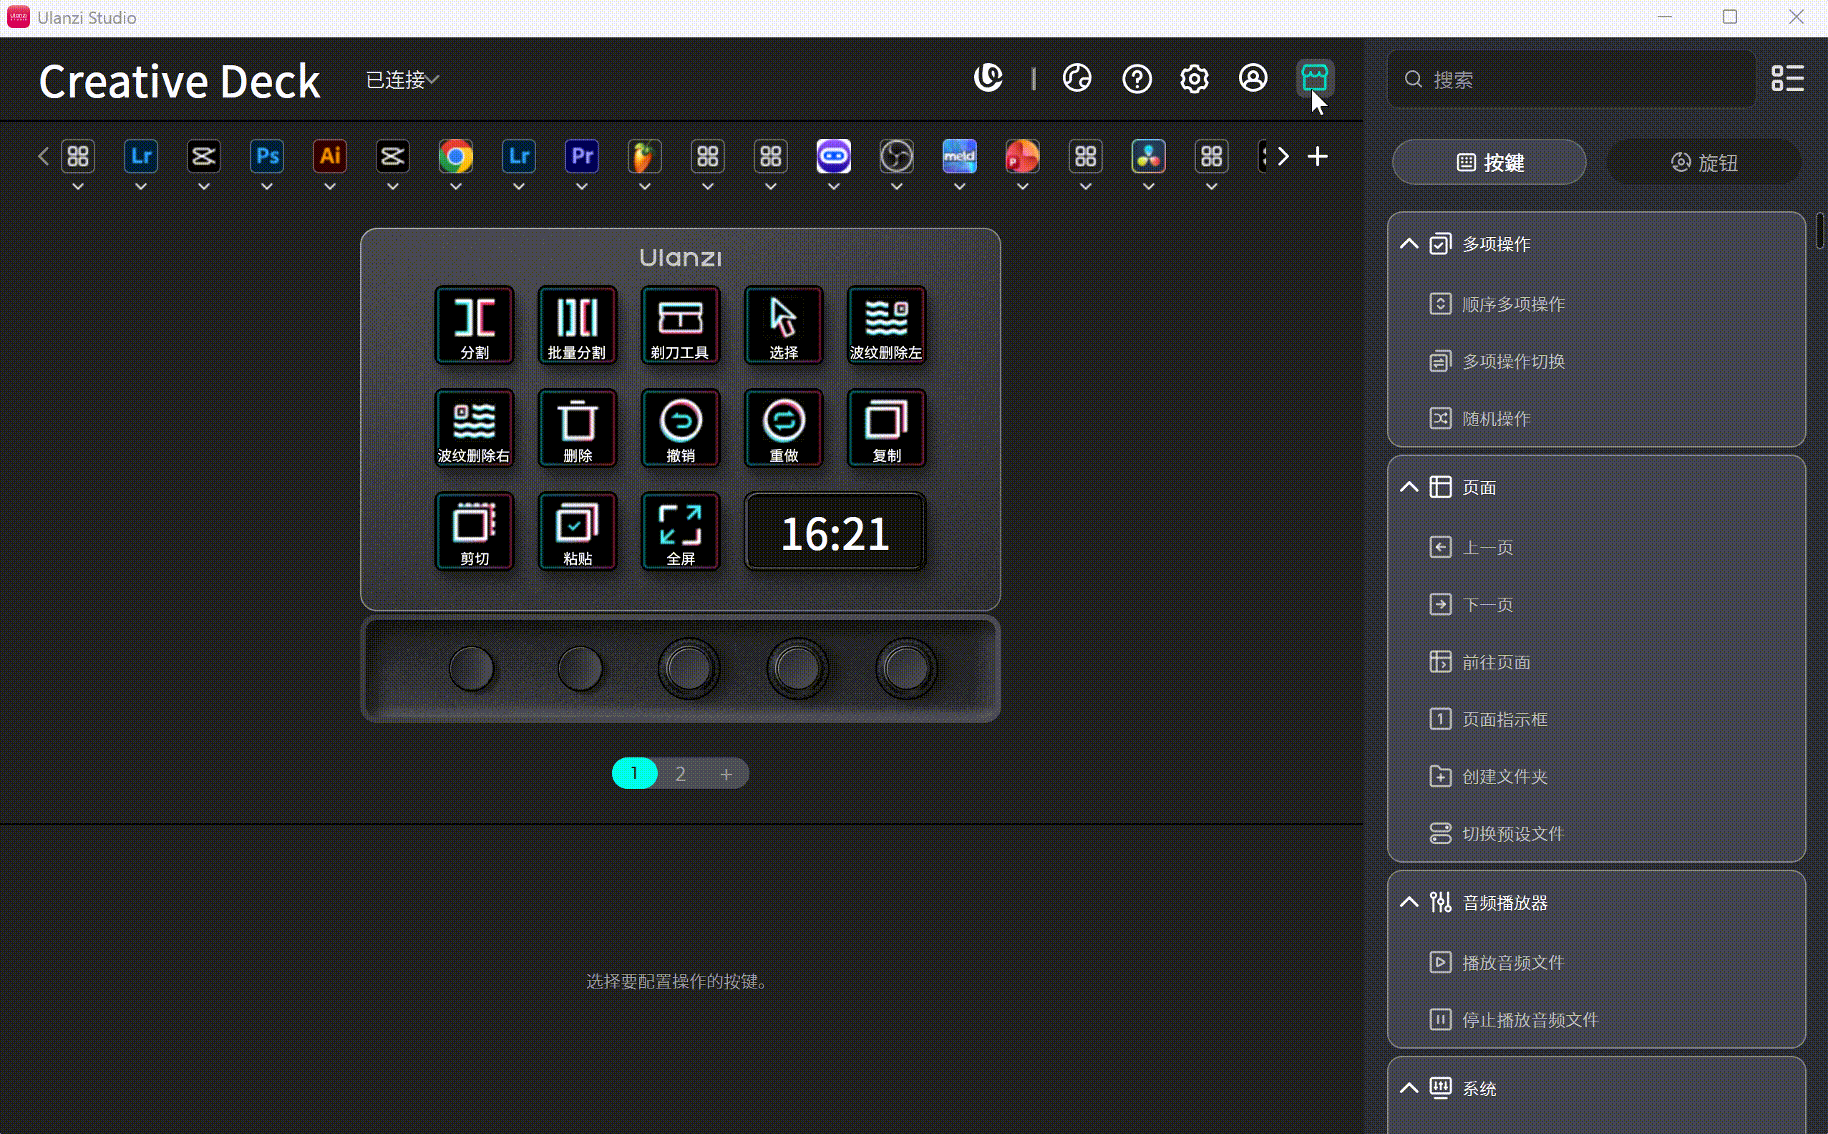Screen dimensions: 1828x1134
Task: Collapse the 页面 section in the right panel
Action: [x=1409, y=487]
